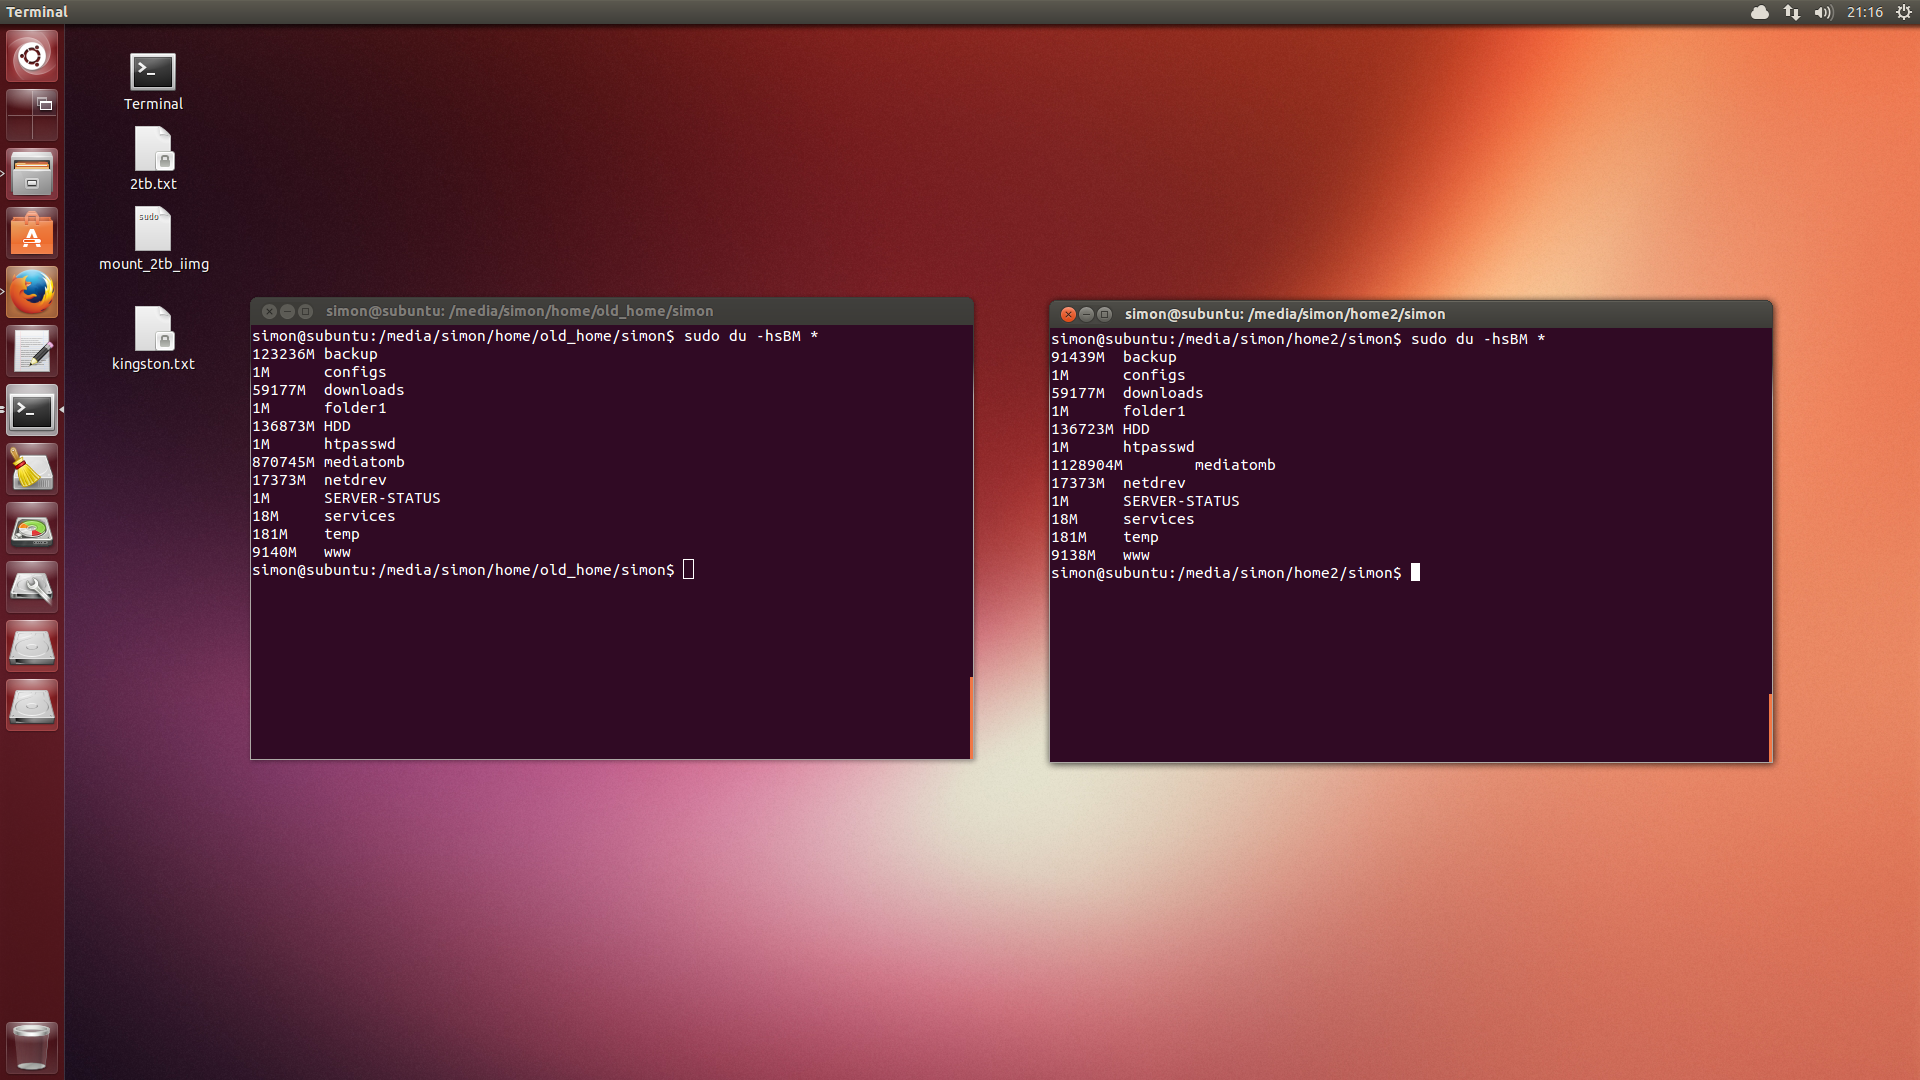Click the '870745M mediatomb' line
The image size is (1920, 1080).
point(328,462)
